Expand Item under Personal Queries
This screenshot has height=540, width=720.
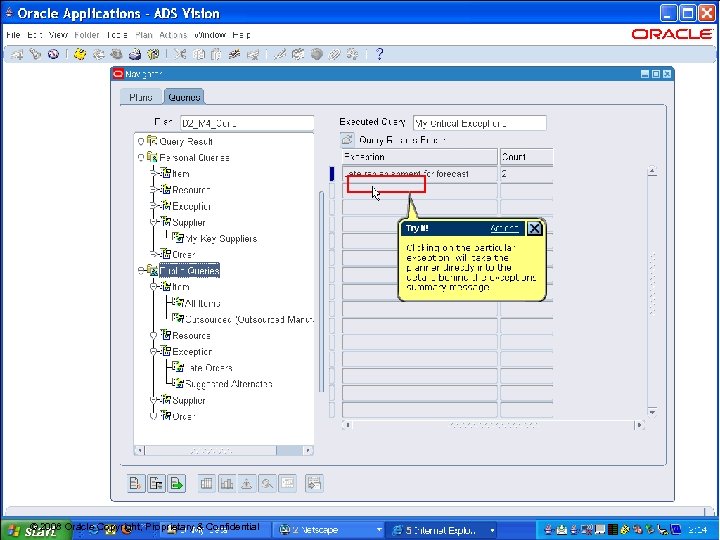point(154,174)
